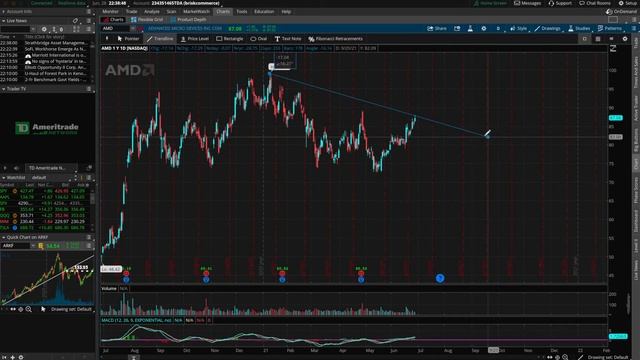This screenshot has height=360, width=640.
Task: Click the MACD study label
Action: coord(137,320)
